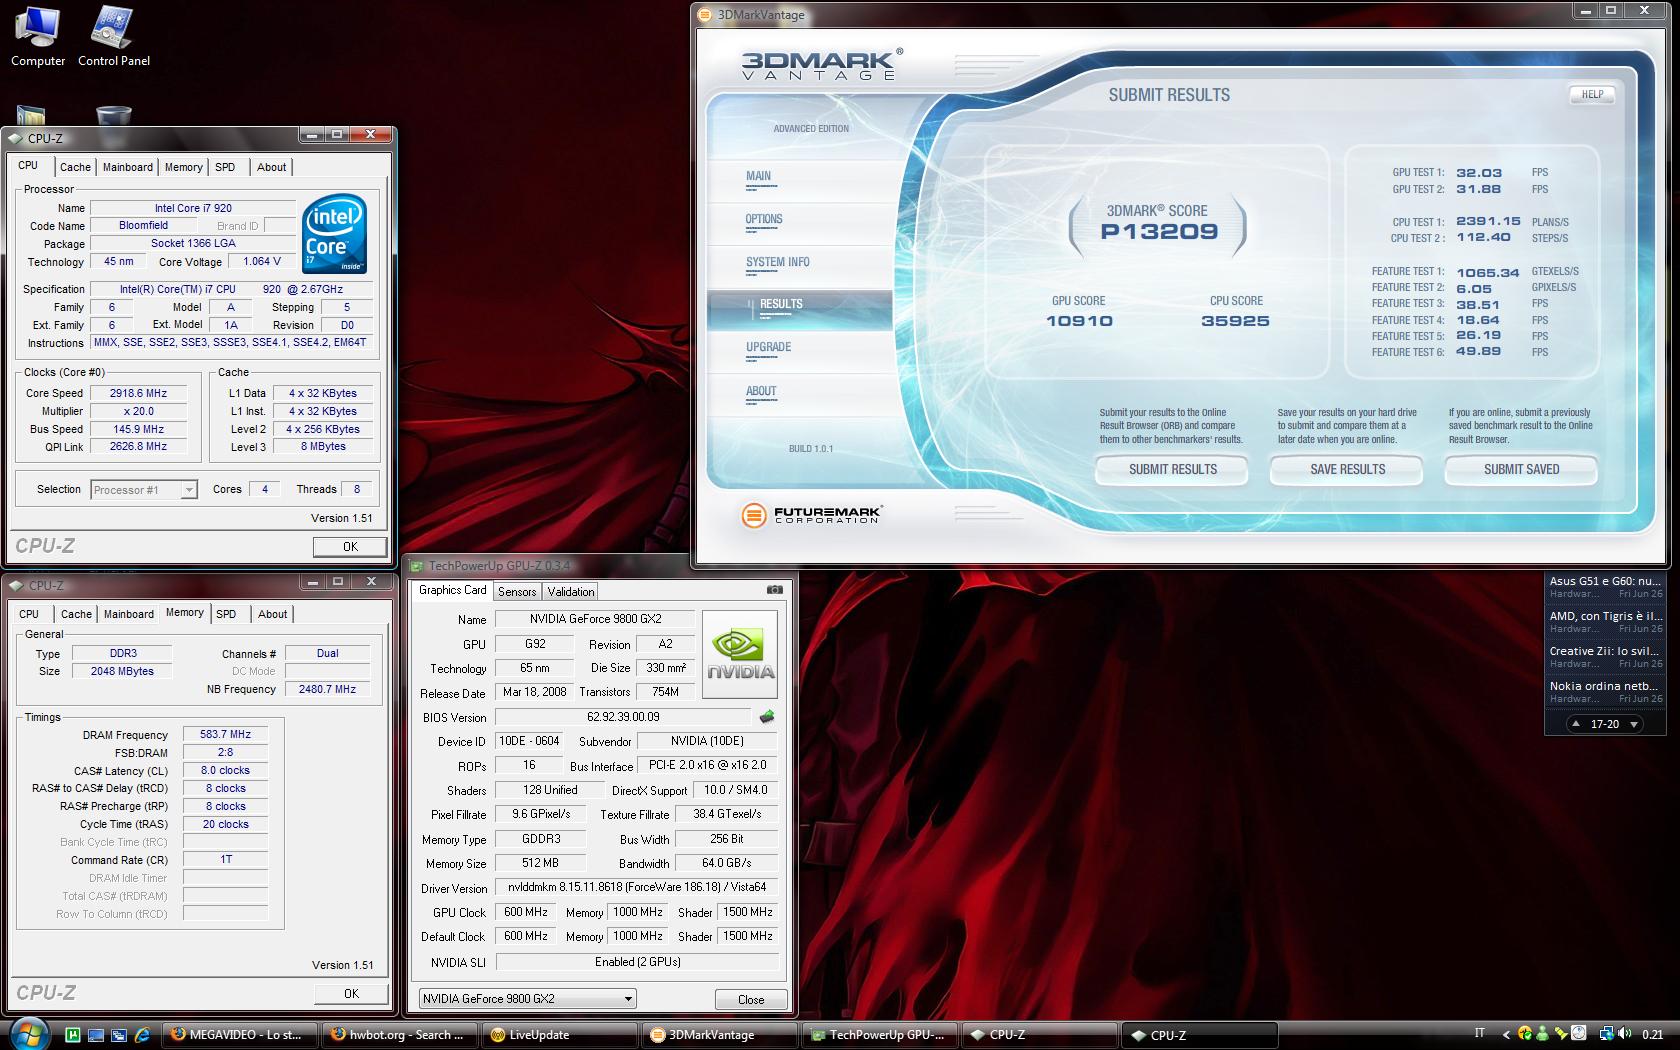Click the P13209 3DMark score value

(x=1159, y=232)
